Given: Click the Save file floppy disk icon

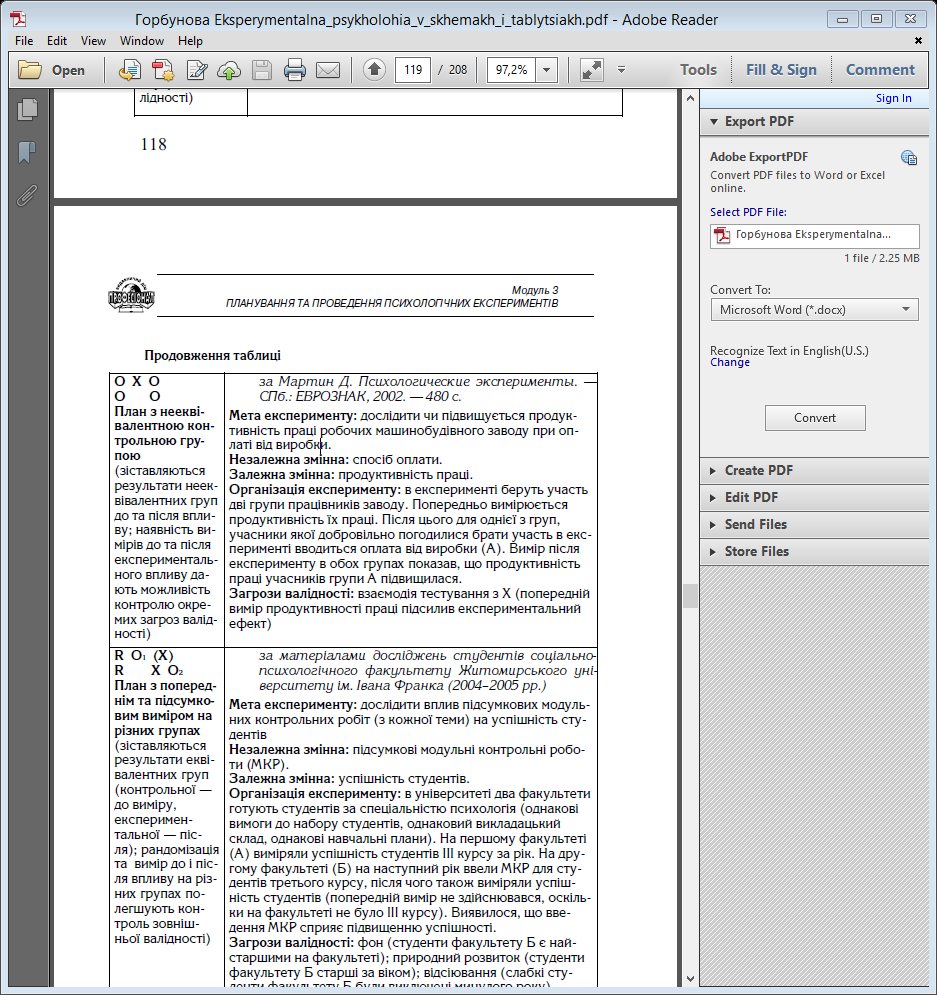Looking at the screenshot, I should click(262, 70).
